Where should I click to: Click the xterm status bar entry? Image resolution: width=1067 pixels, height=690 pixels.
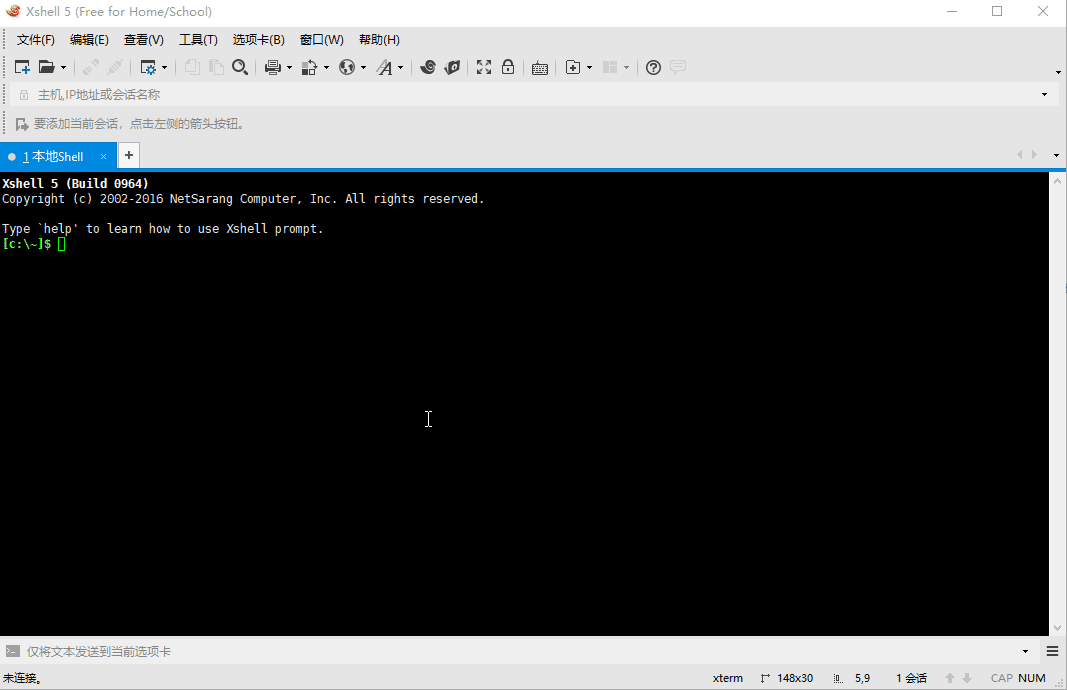tap(727, 678)
